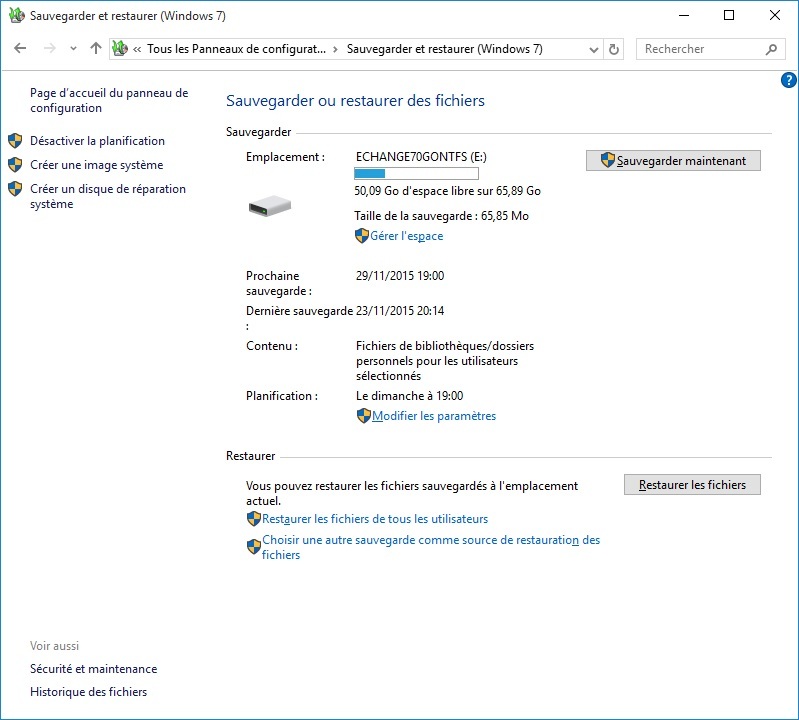Open help with blue question mark
799x720 pixels.
click(x=788, y=80)
